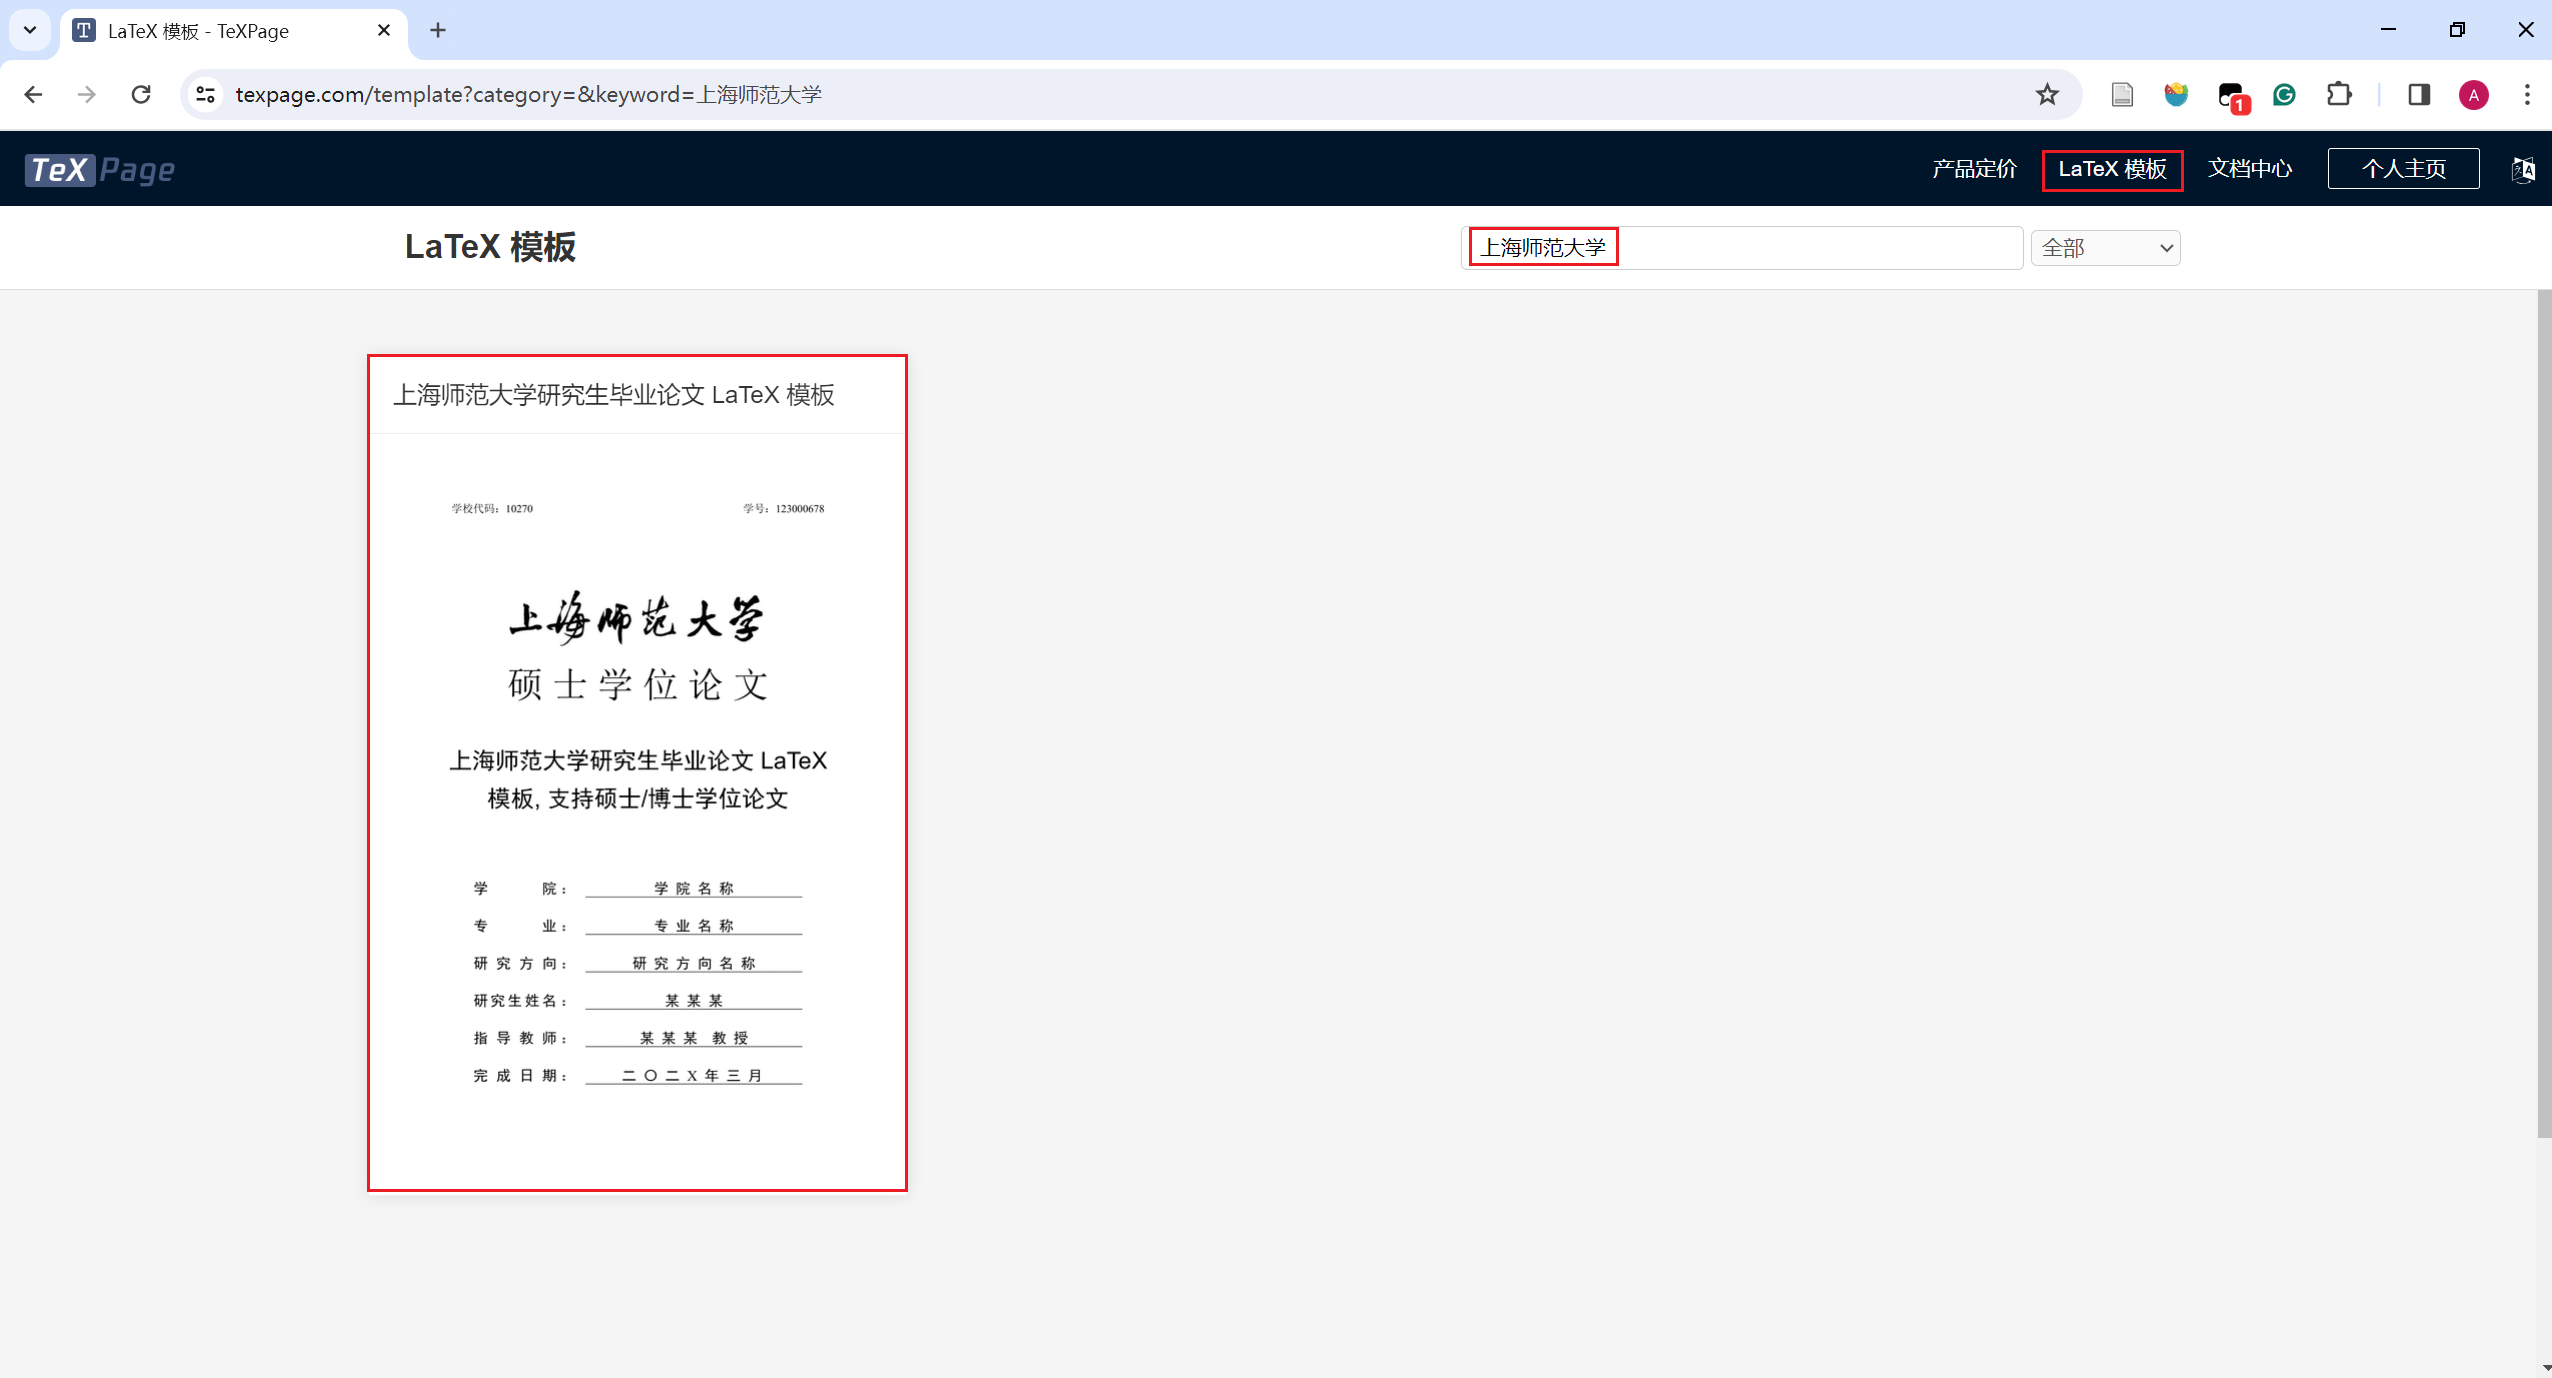Click the LaTeX 模板 page heading
This screenshot has height=1378, width=2552.
[490, 246]
